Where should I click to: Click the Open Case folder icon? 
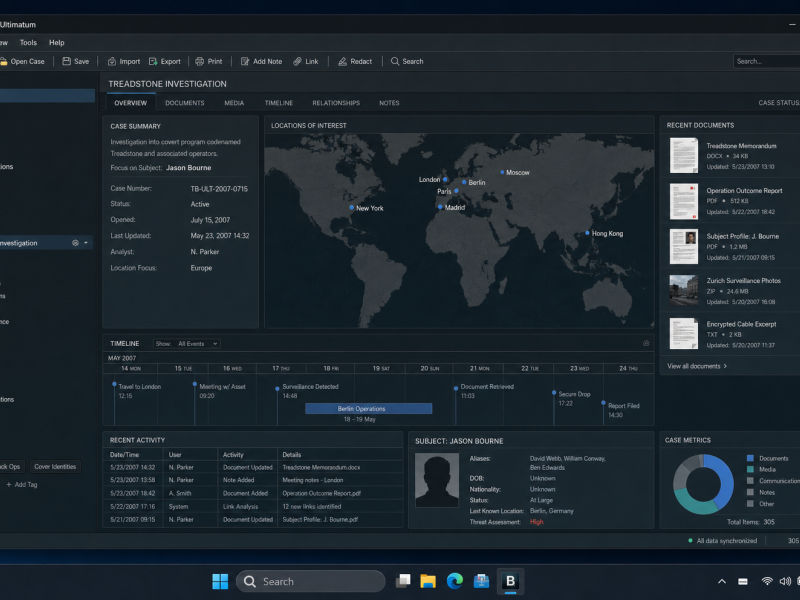[x=4, y=61]
